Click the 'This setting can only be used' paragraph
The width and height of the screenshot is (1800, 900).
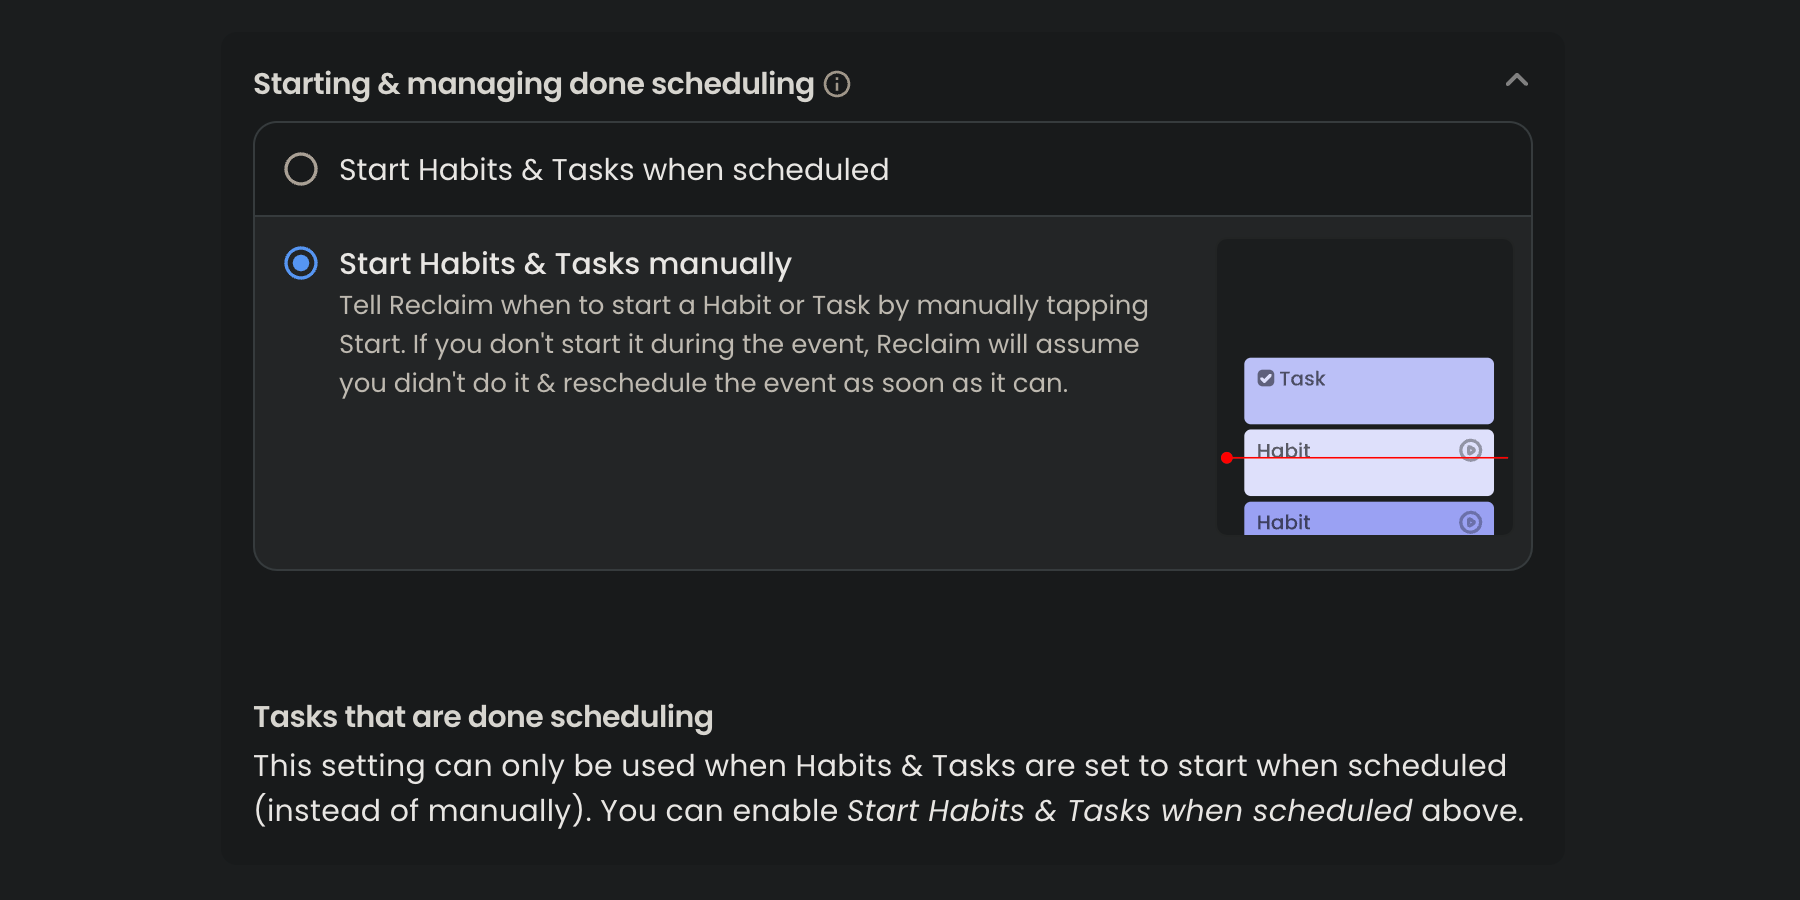click(889, 788)
